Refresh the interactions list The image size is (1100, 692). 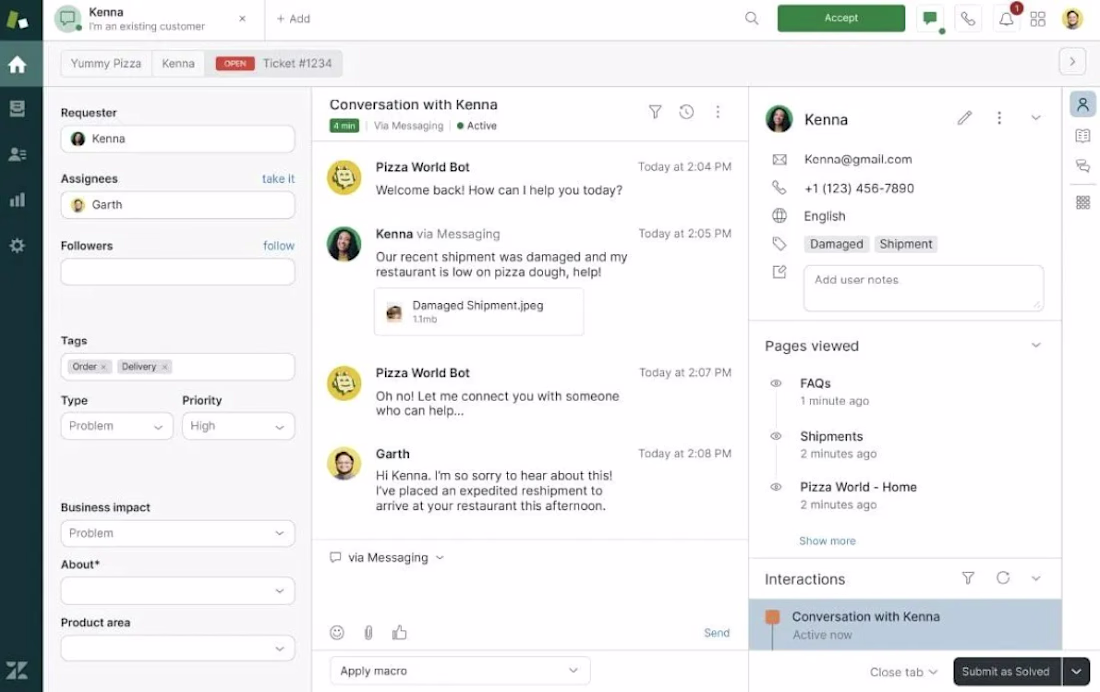(1003, 578)
